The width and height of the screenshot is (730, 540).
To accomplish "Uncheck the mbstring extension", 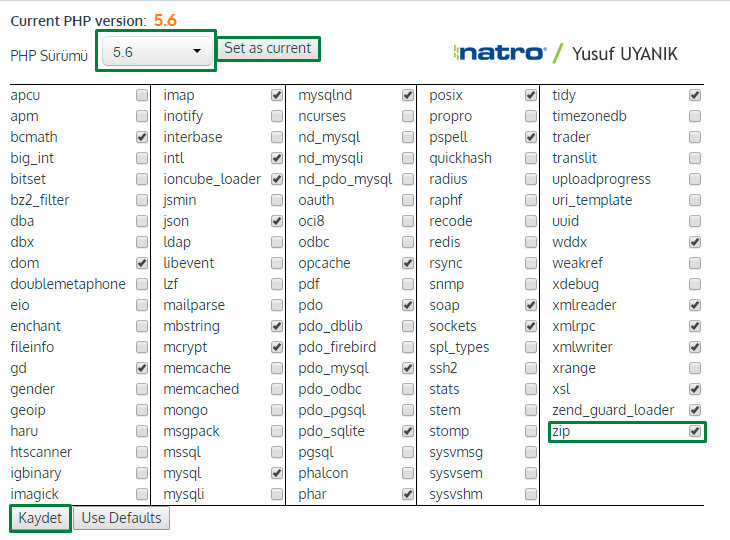I will [x=277, y=326].
